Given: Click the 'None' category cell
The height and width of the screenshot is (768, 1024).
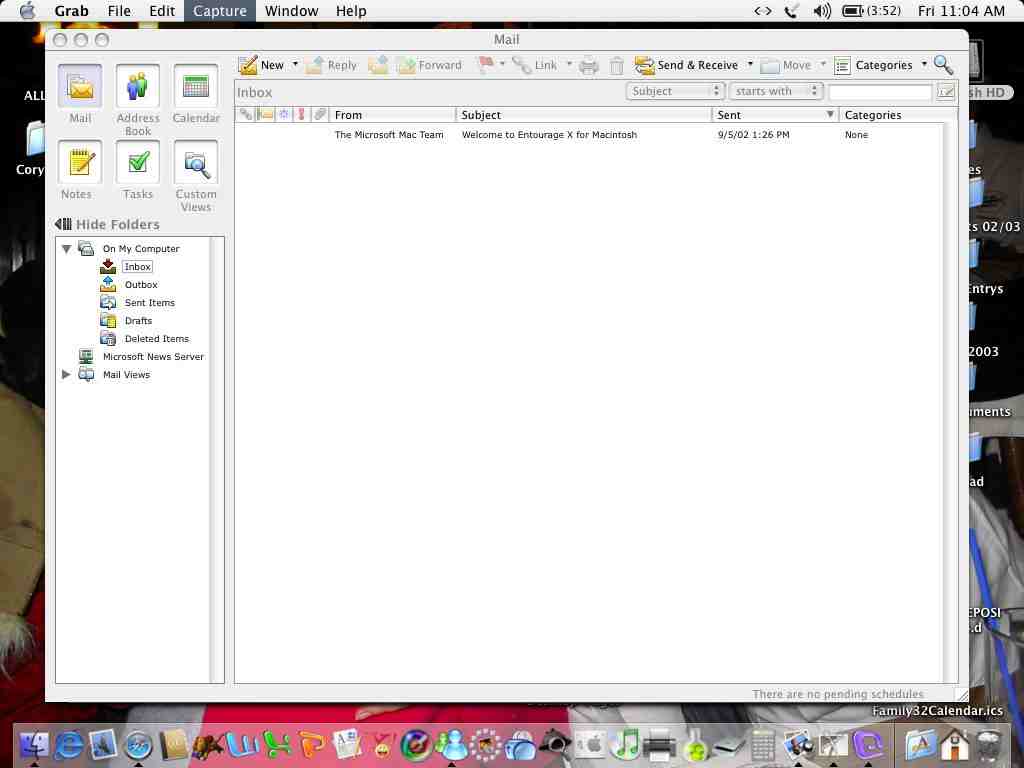Looking at the screenshot, I should click(x=856, y=135).
